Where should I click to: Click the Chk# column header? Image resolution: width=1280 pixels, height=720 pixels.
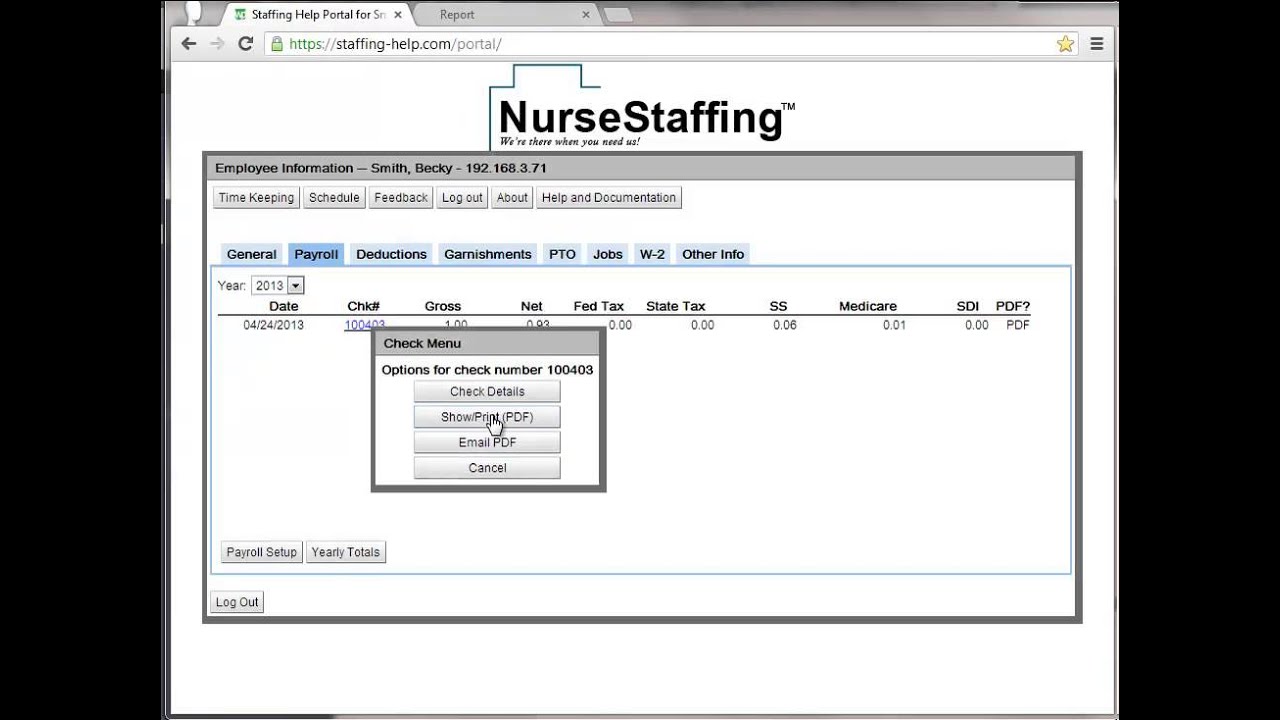tap(363, 306)
